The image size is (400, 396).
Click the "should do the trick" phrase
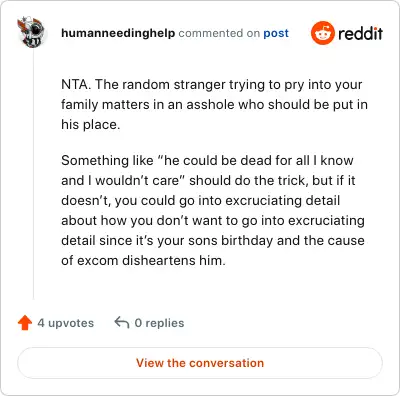point(249,180)
